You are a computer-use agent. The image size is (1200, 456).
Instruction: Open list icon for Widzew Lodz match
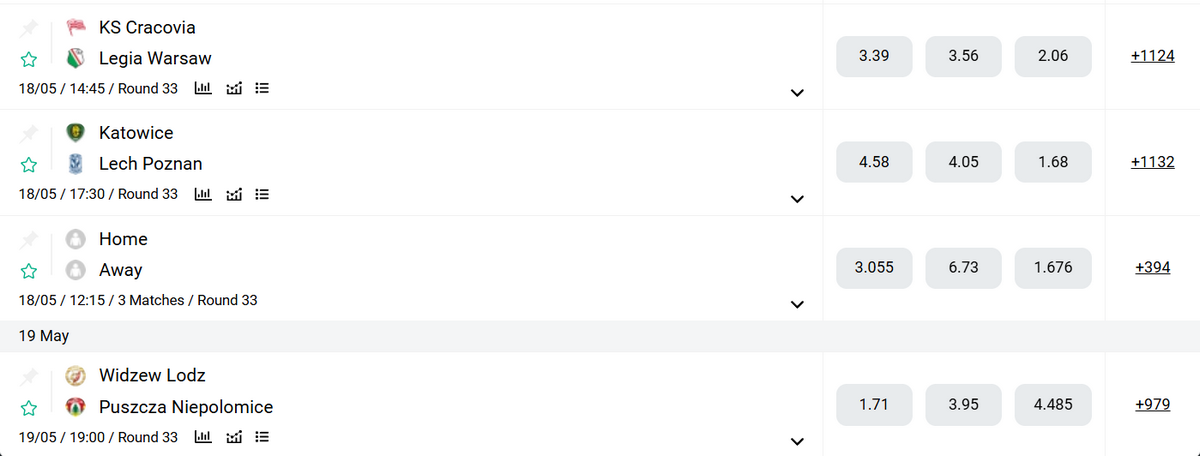click(263, 437)
